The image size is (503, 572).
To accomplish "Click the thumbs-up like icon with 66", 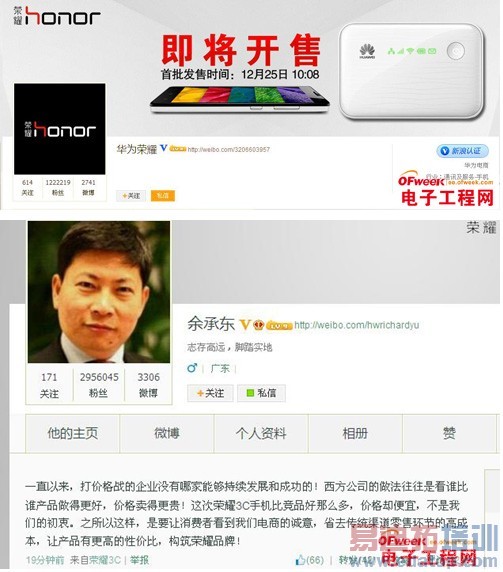I will (300, 560).
